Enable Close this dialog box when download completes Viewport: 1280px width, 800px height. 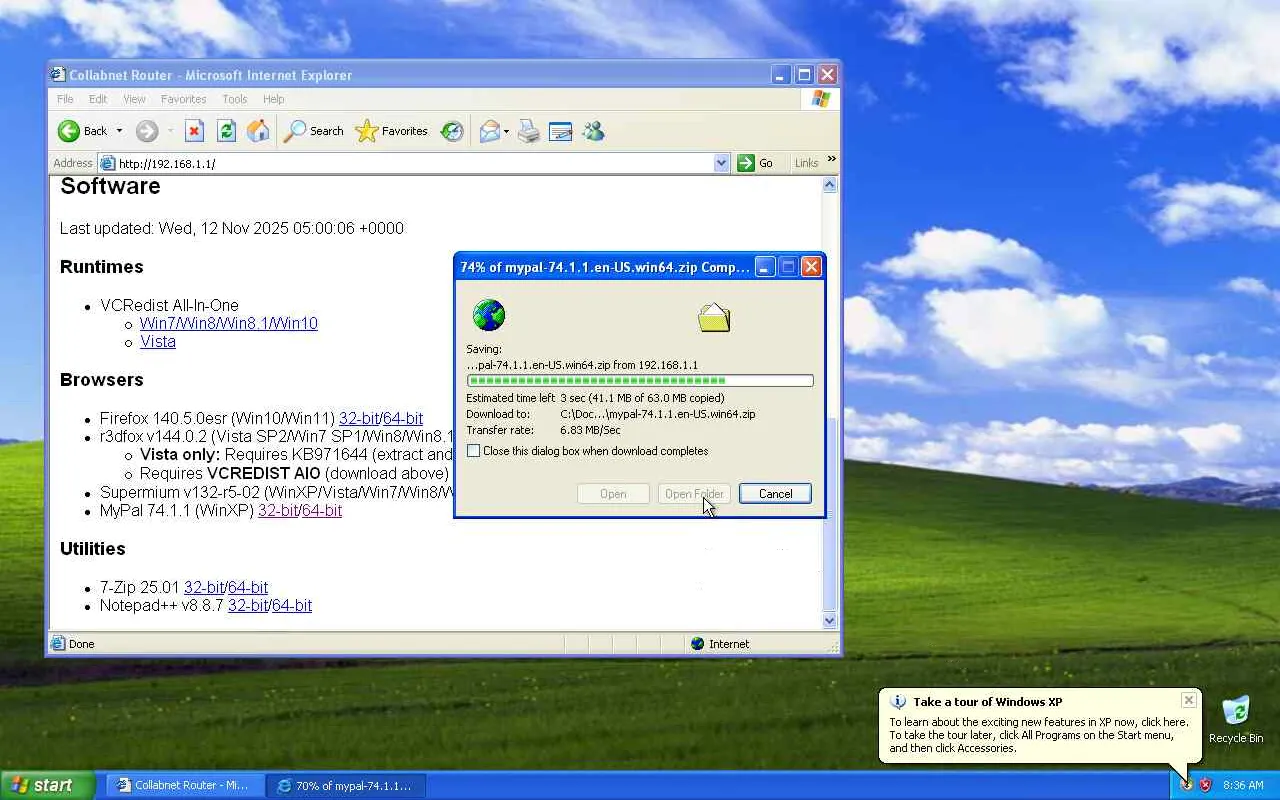click(474, 451)
